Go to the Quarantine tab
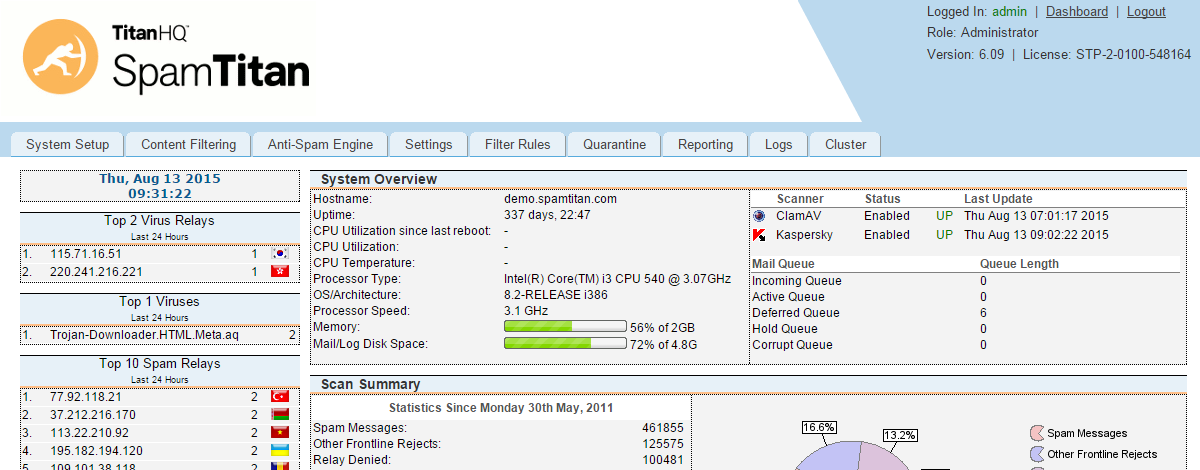Viewport: 1200px width, 470px height. (614, 145)
